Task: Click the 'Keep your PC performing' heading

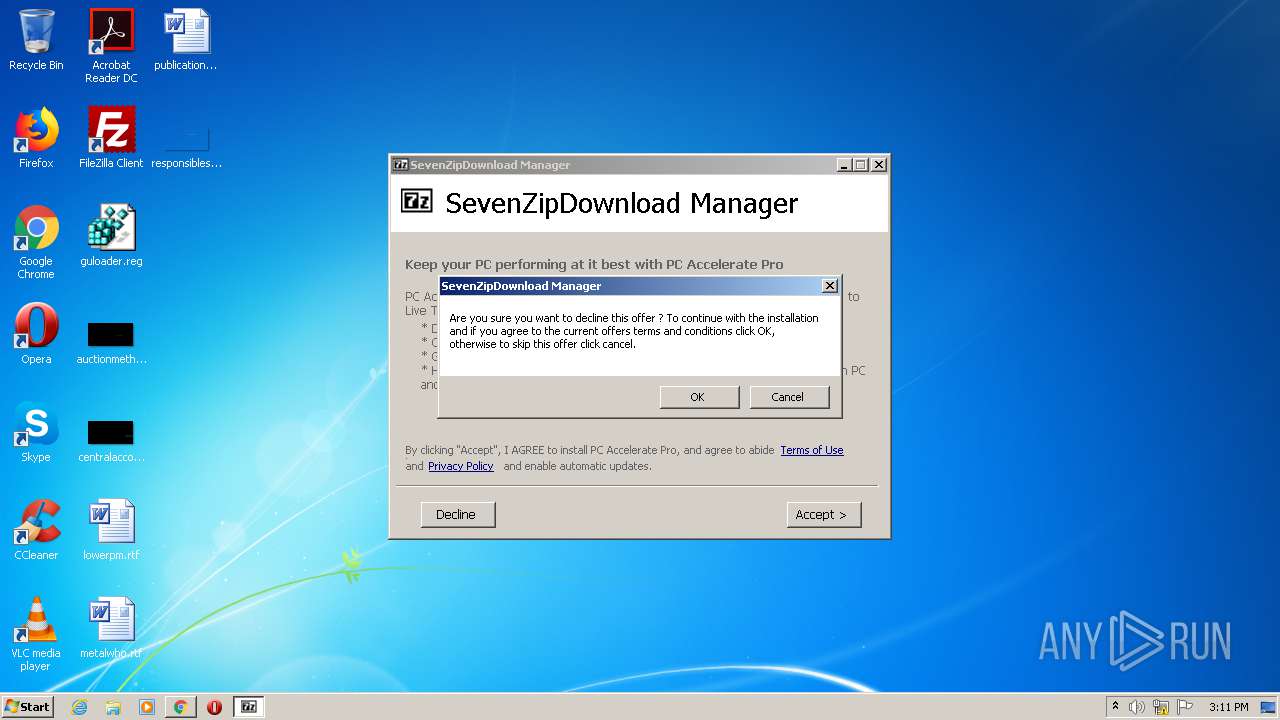Action: [594, 265]
